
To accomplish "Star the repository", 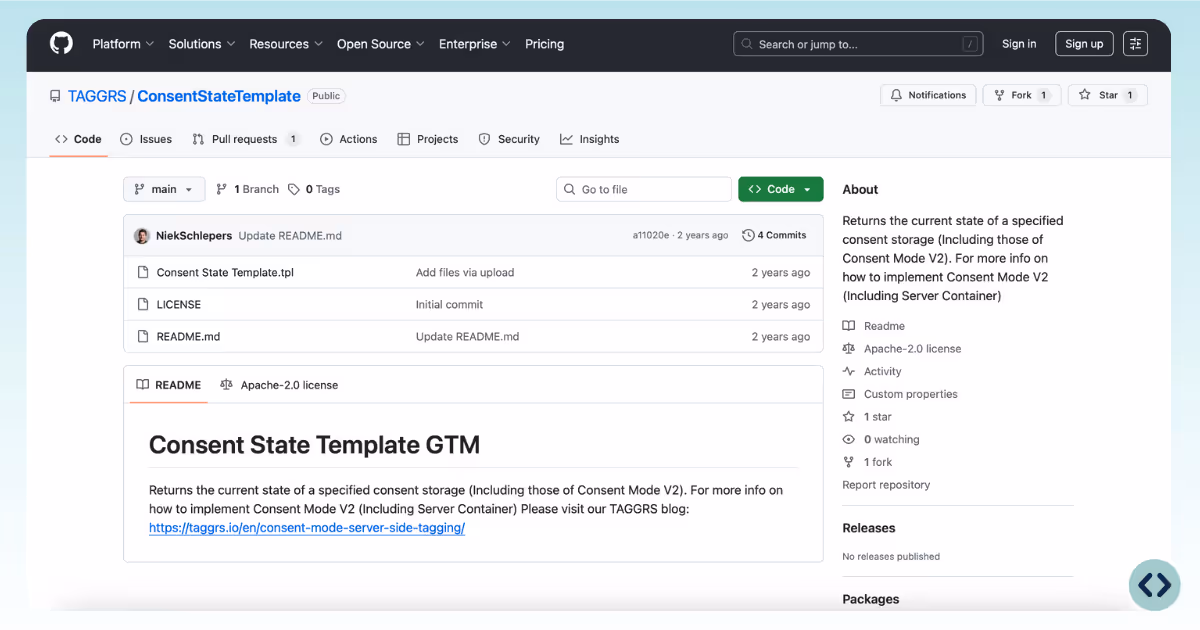I will point(1108,95).
